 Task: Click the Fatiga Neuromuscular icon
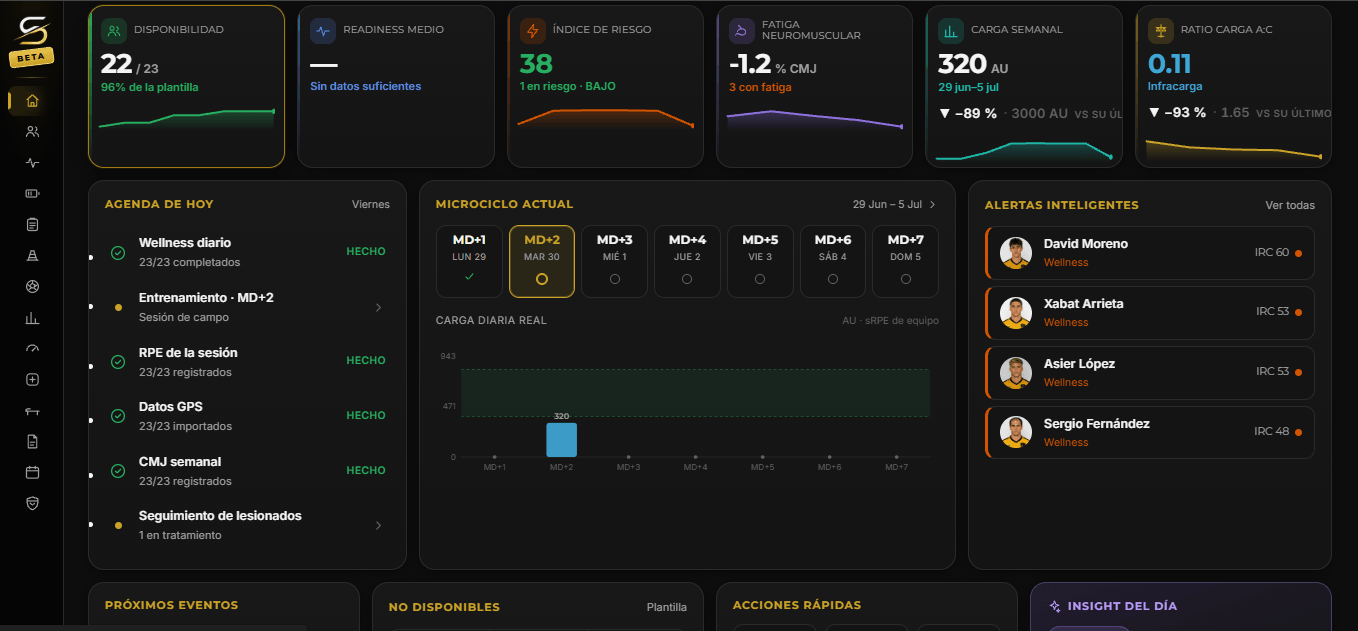click(x=741, y=30)
